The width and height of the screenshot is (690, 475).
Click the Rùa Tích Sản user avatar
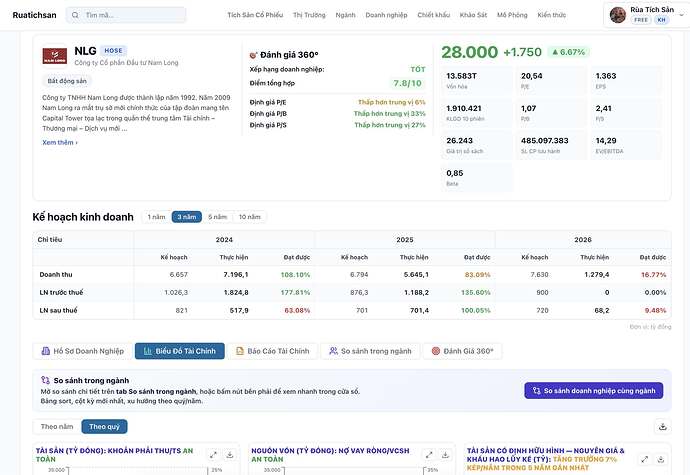[x=618, y=15]
